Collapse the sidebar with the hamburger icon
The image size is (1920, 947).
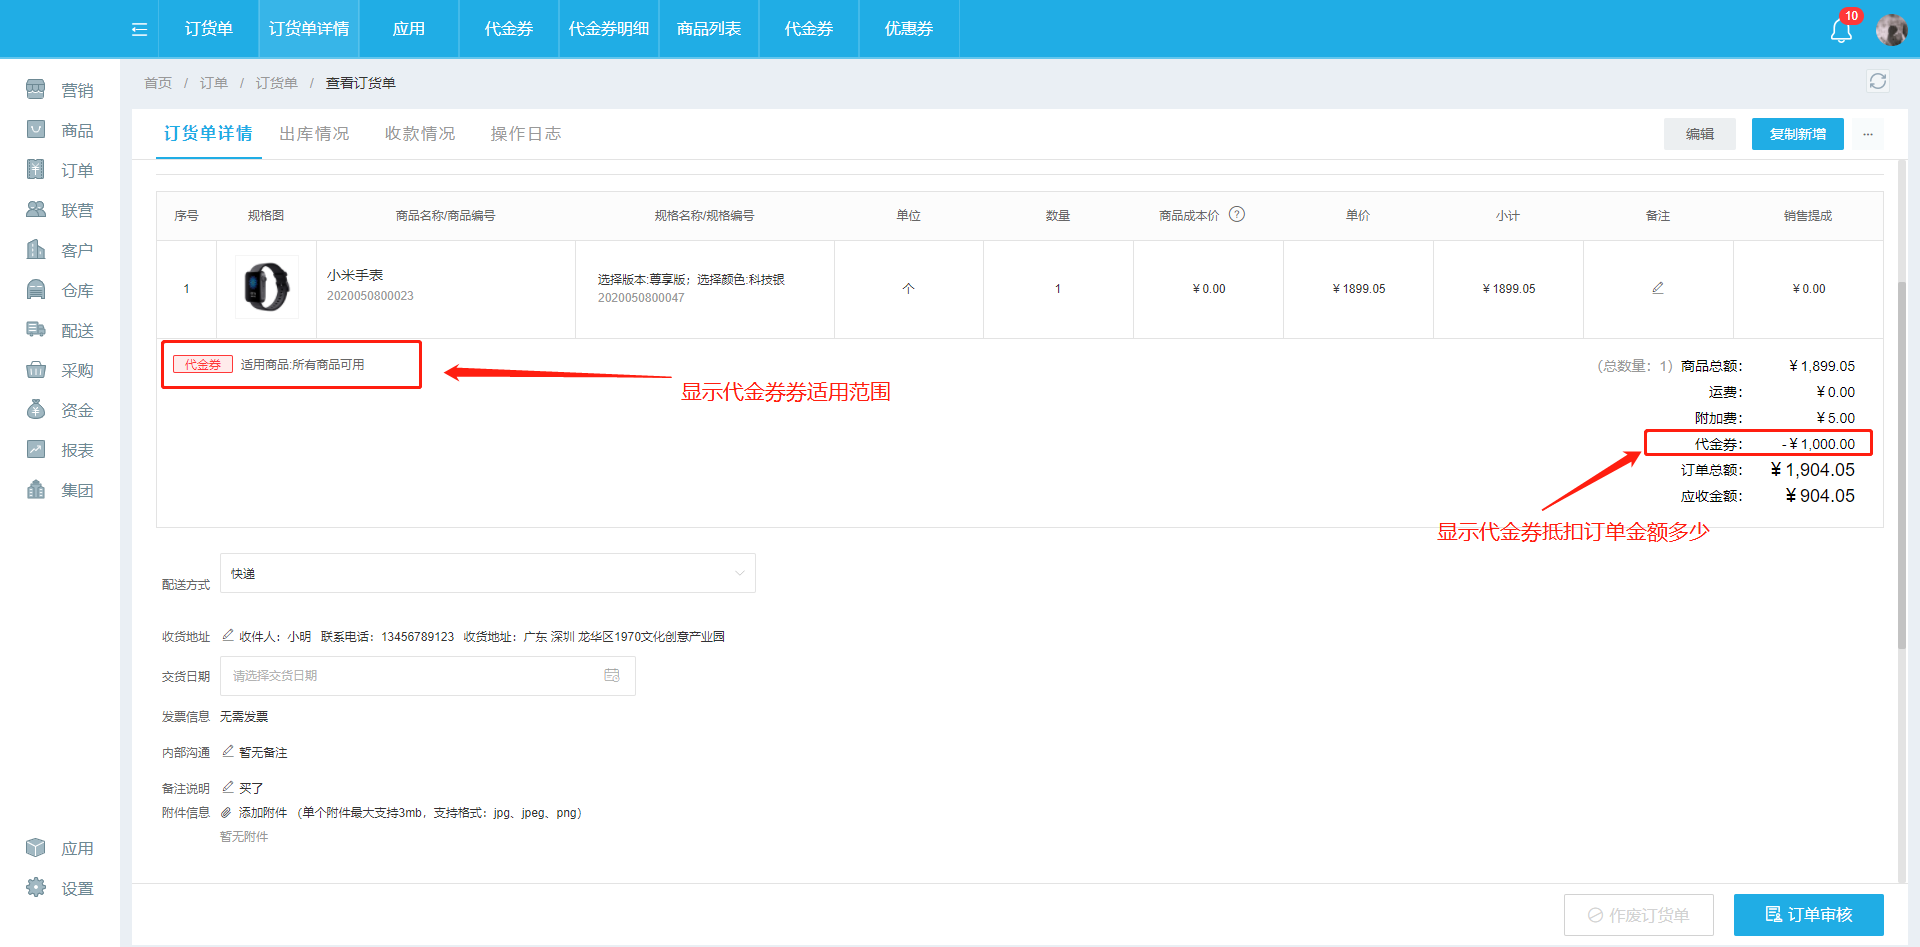coord(139,29)
